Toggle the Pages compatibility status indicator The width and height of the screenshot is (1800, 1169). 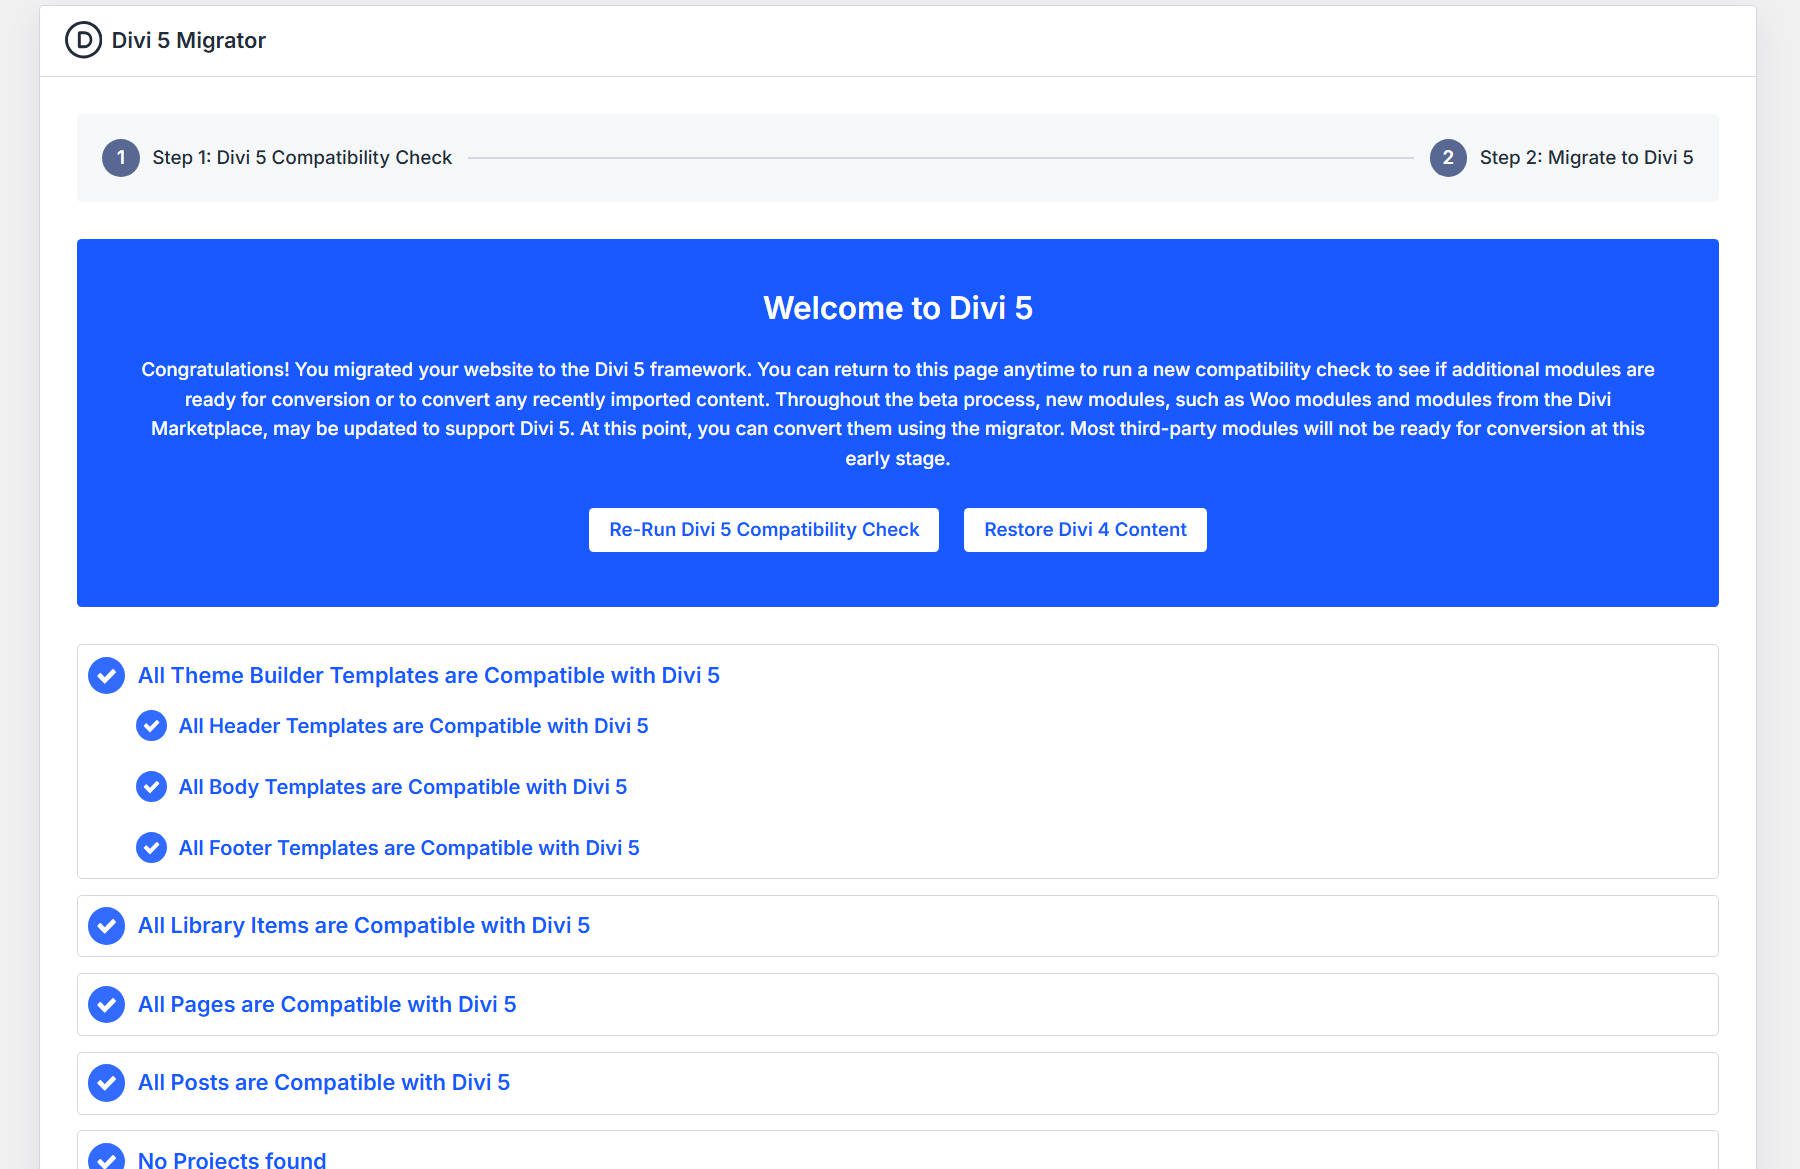pyautogui.click(x=106, y=1005)
